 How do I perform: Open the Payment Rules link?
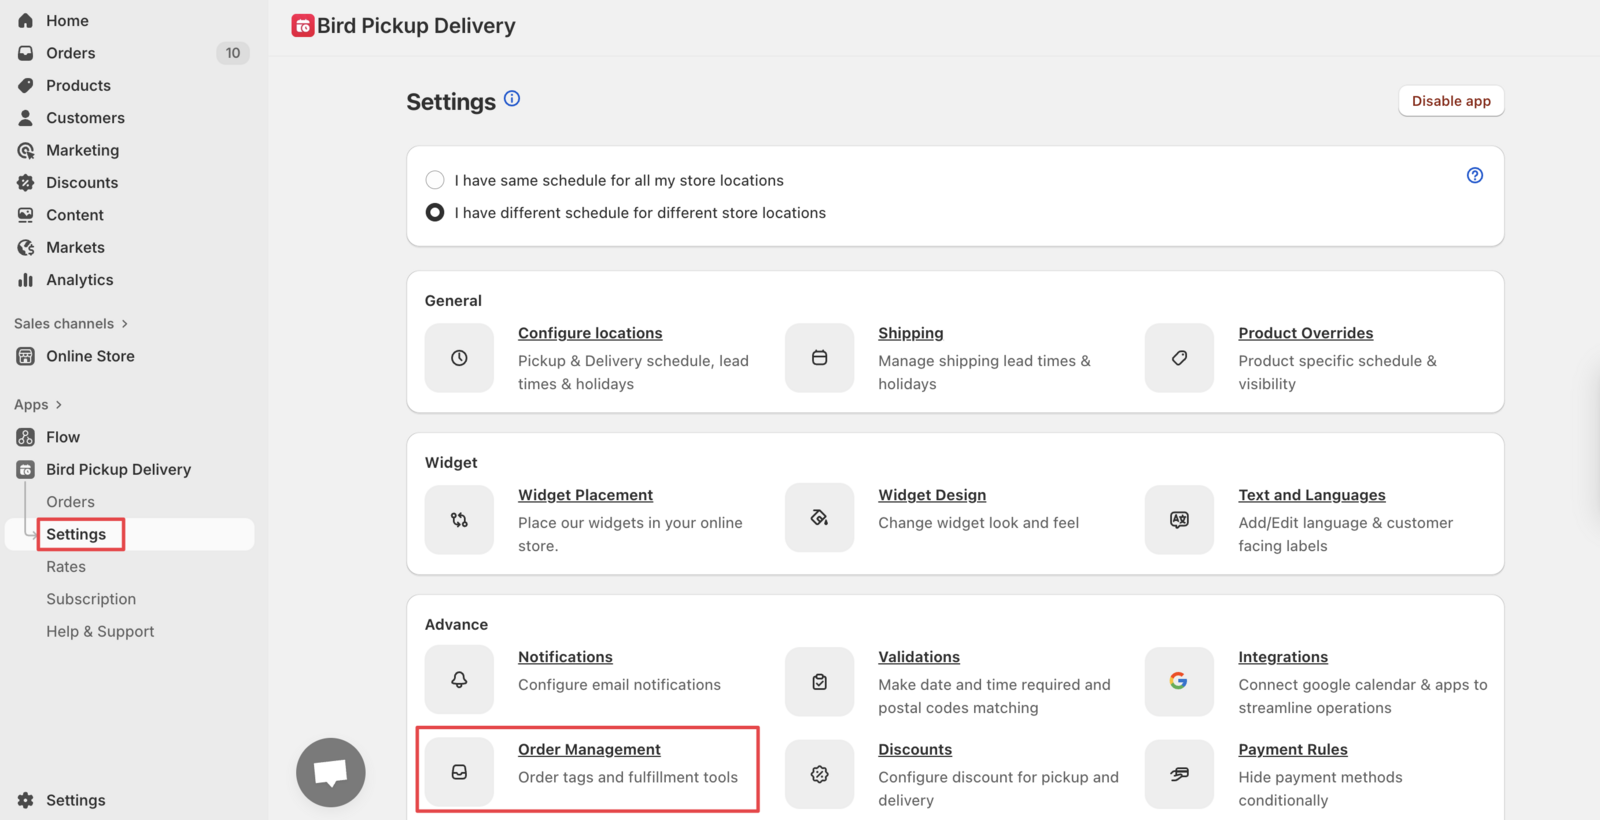point(1293,749)
